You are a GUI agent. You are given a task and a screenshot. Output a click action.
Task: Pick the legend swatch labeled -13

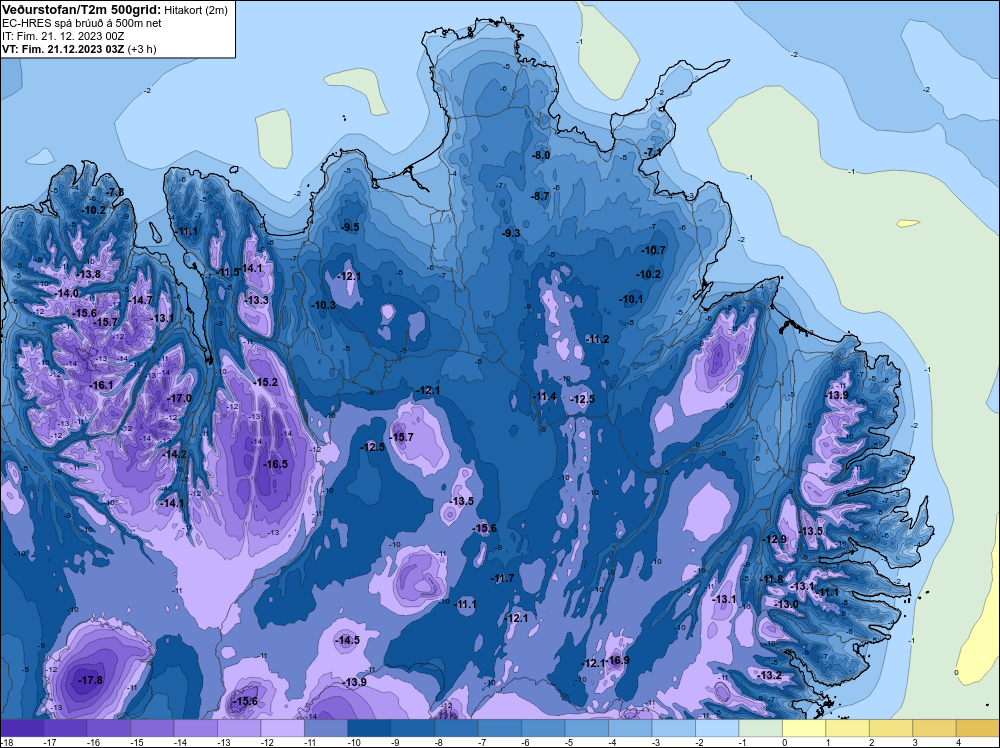coord(239,728)
